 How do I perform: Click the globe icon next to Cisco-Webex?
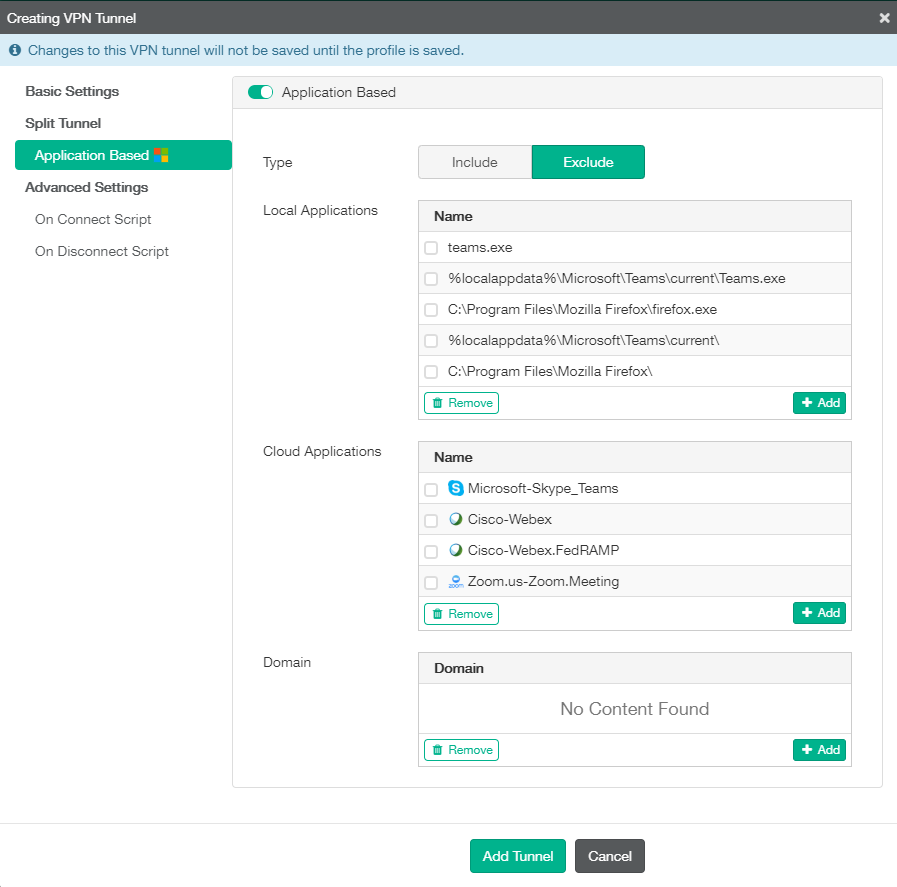456,520
